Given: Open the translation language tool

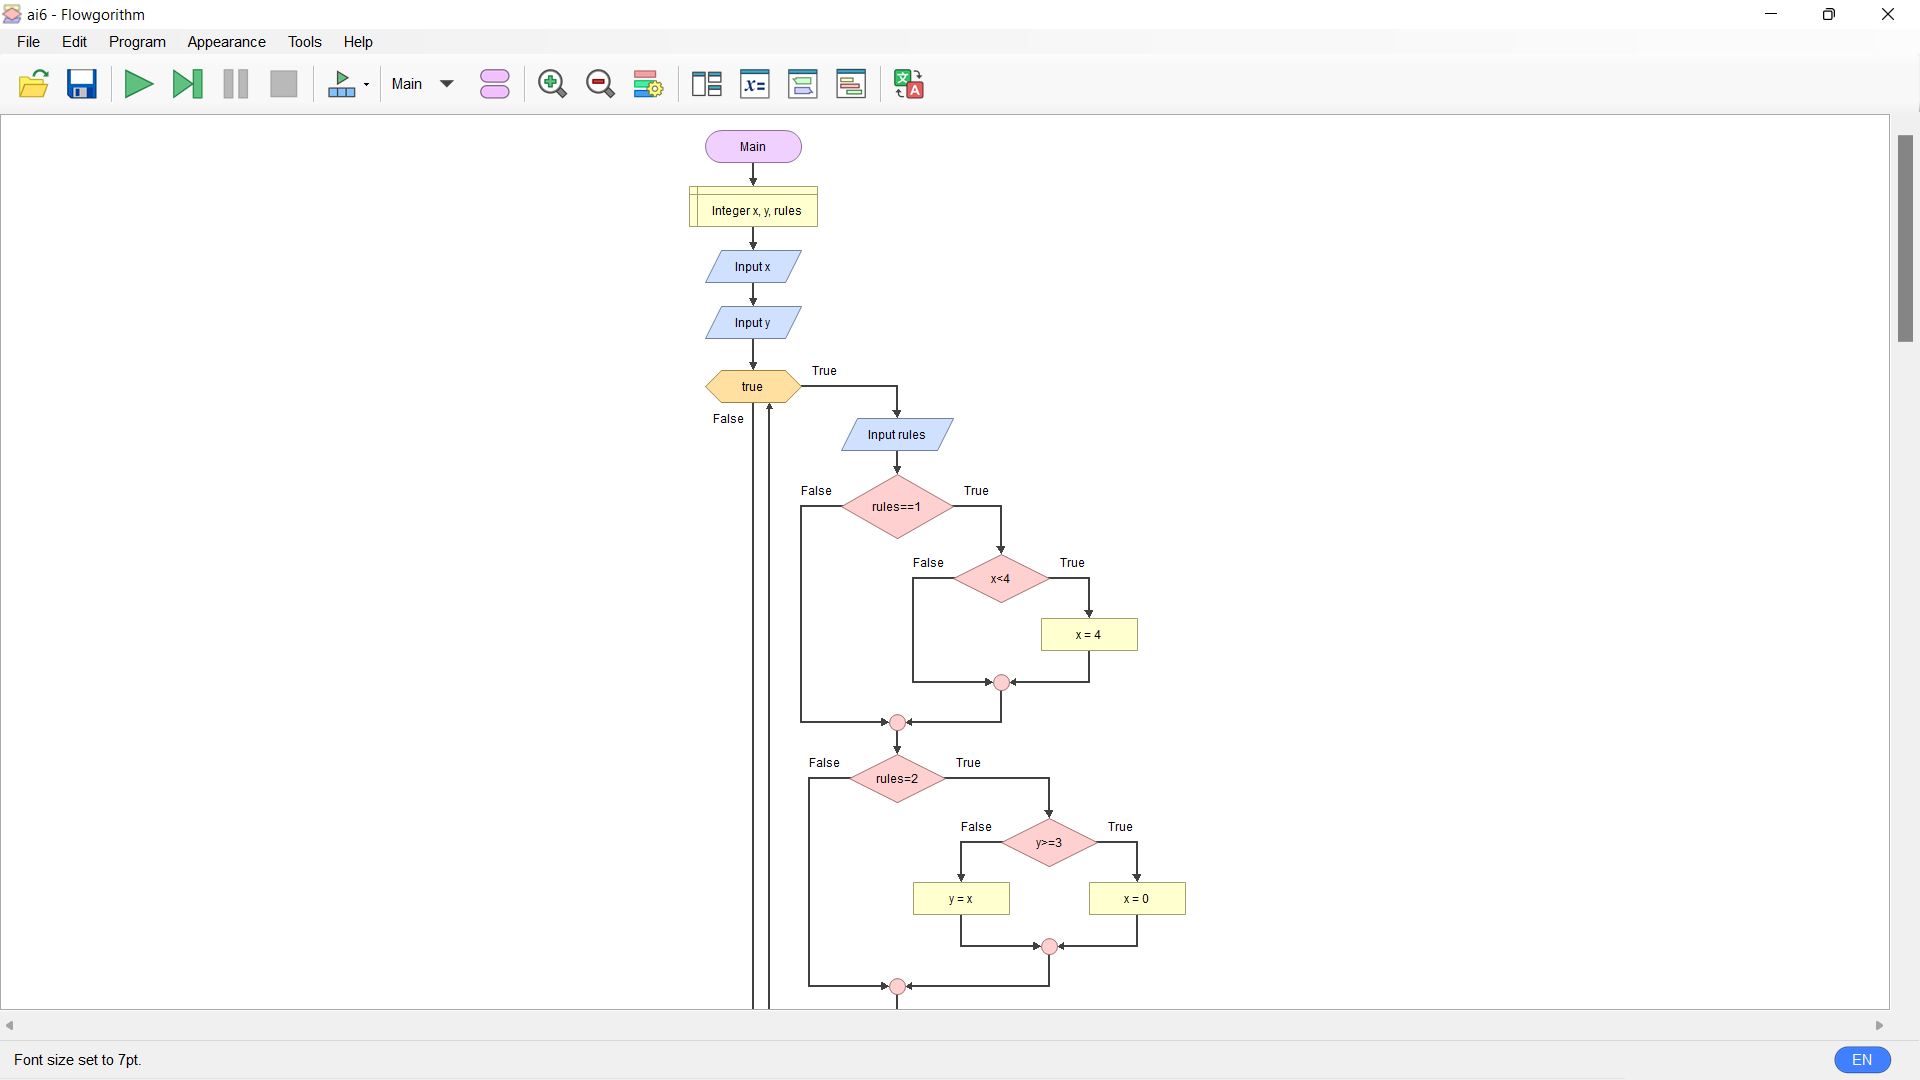Looking at the screenshot, I should [908, 84].
